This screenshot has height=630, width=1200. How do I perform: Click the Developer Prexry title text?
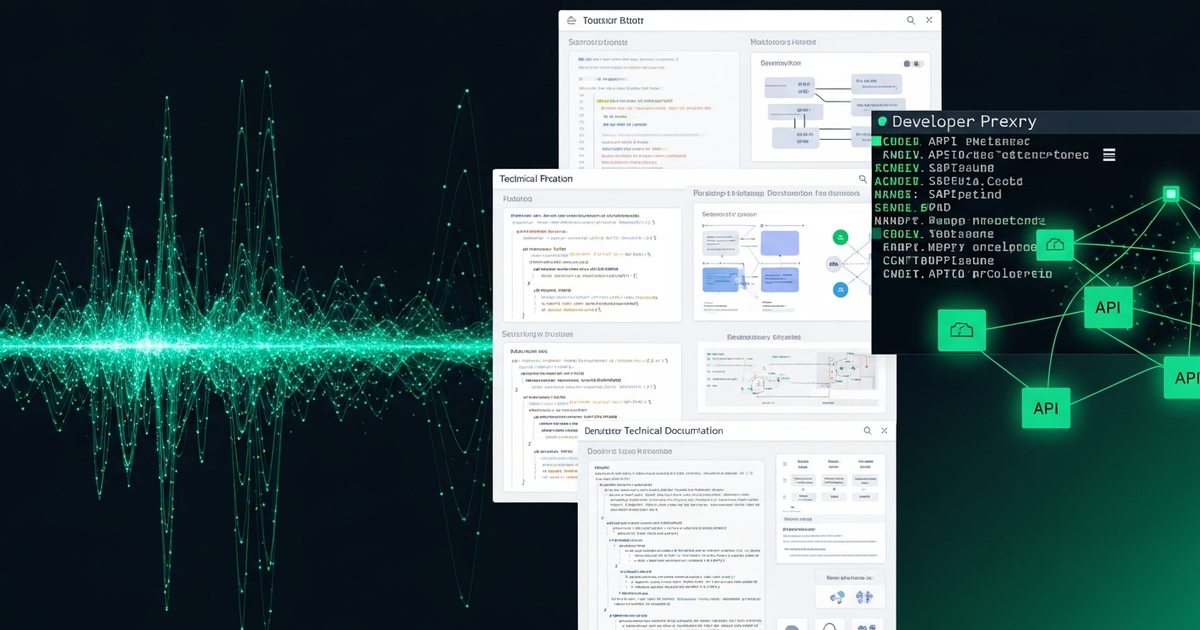964,122
